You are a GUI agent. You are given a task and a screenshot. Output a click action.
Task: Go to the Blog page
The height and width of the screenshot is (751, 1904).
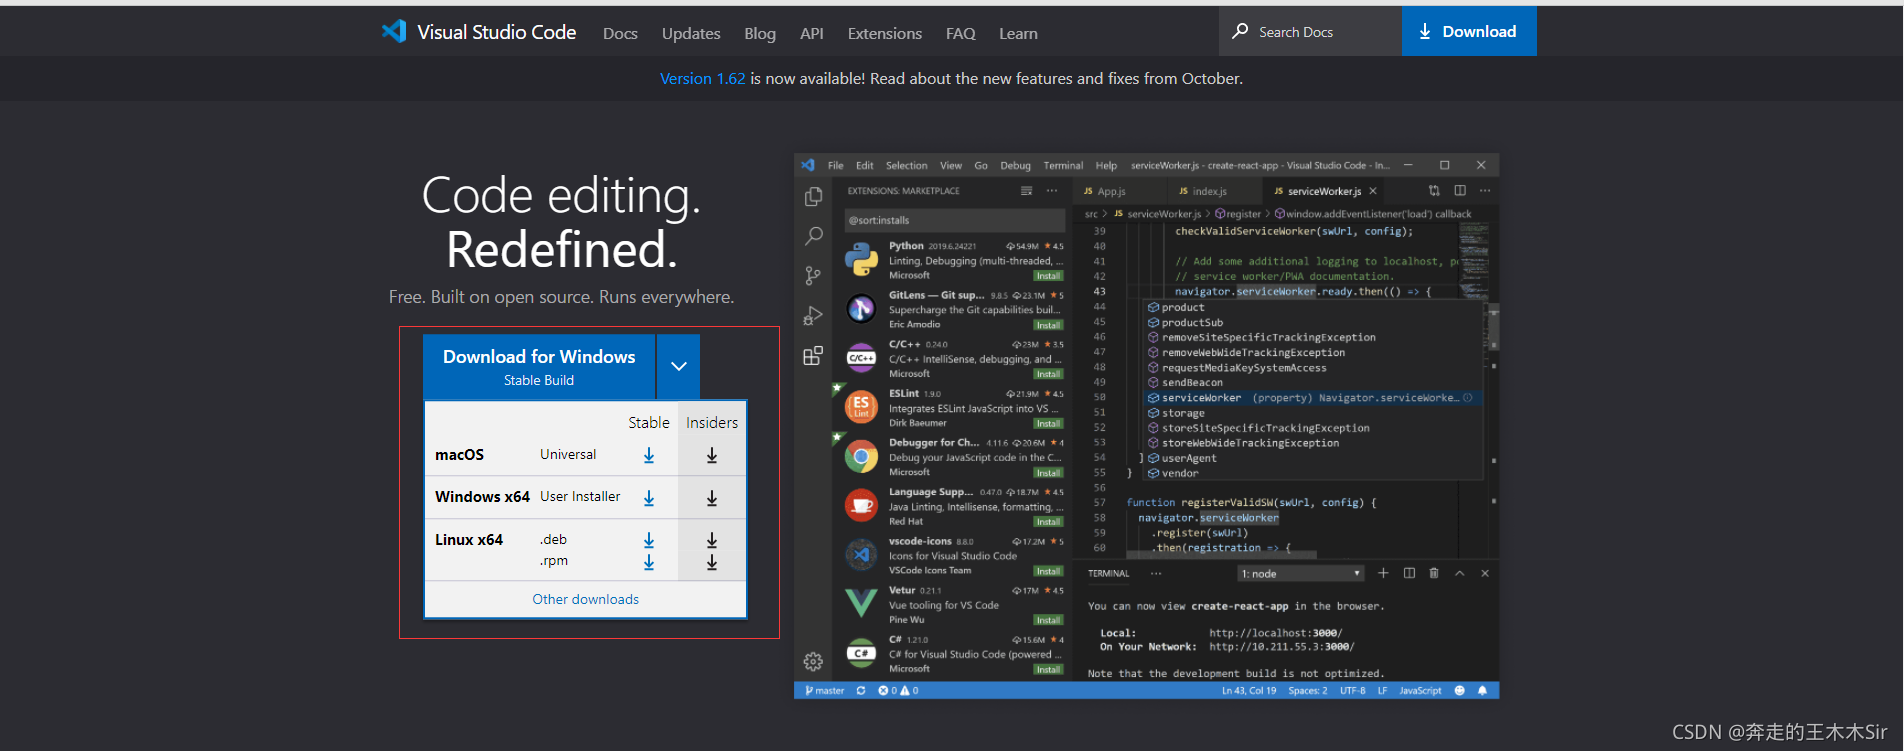pyautogui.click(x=760, y=33)
